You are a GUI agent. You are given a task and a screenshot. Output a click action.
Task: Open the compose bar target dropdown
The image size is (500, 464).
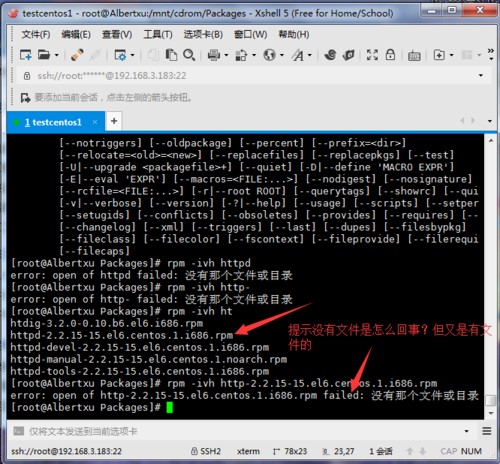coord(467,431)
